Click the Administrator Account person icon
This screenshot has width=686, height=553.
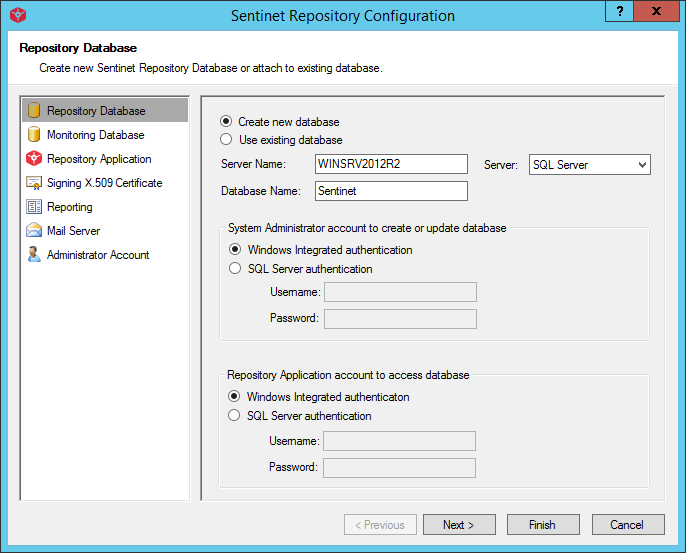click(x=34, y=254)
